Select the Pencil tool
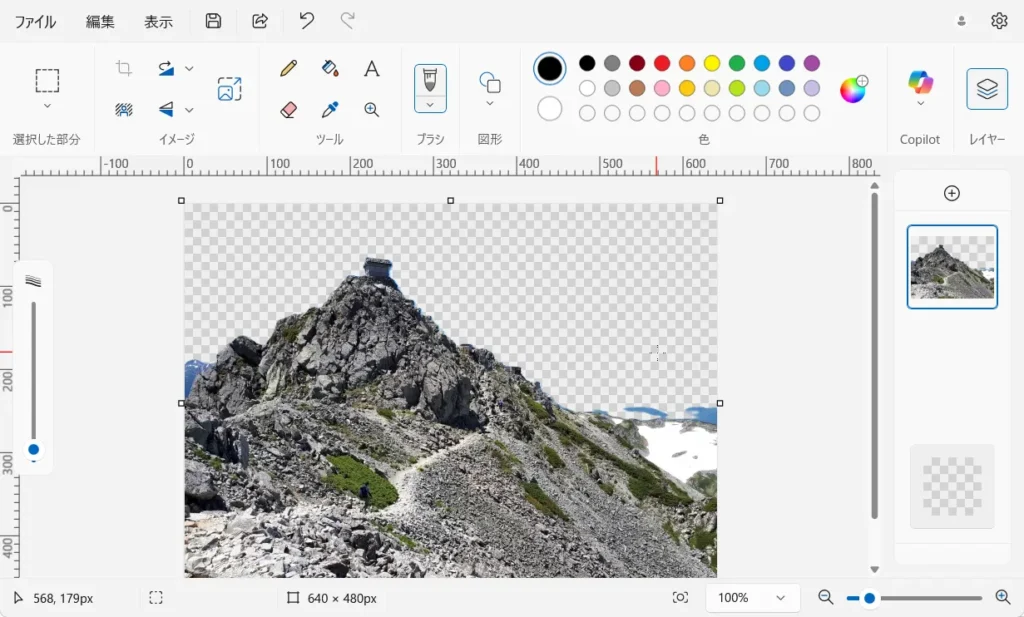The height and width of the screenshot is (617, 1024). (x=289, y=68)
